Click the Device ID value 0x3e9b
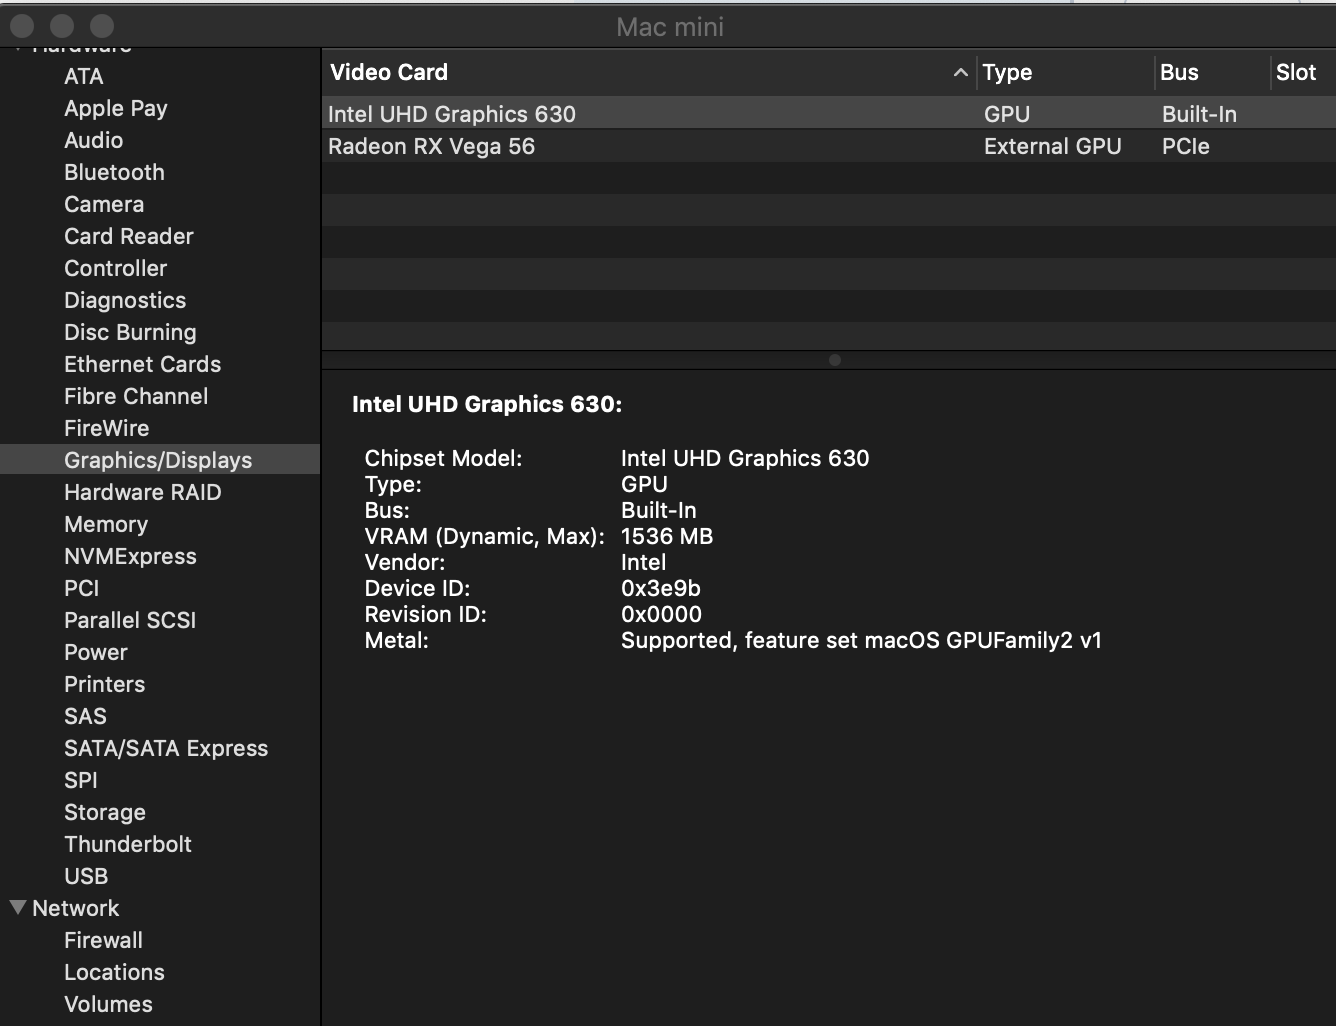 coord(661,588)
